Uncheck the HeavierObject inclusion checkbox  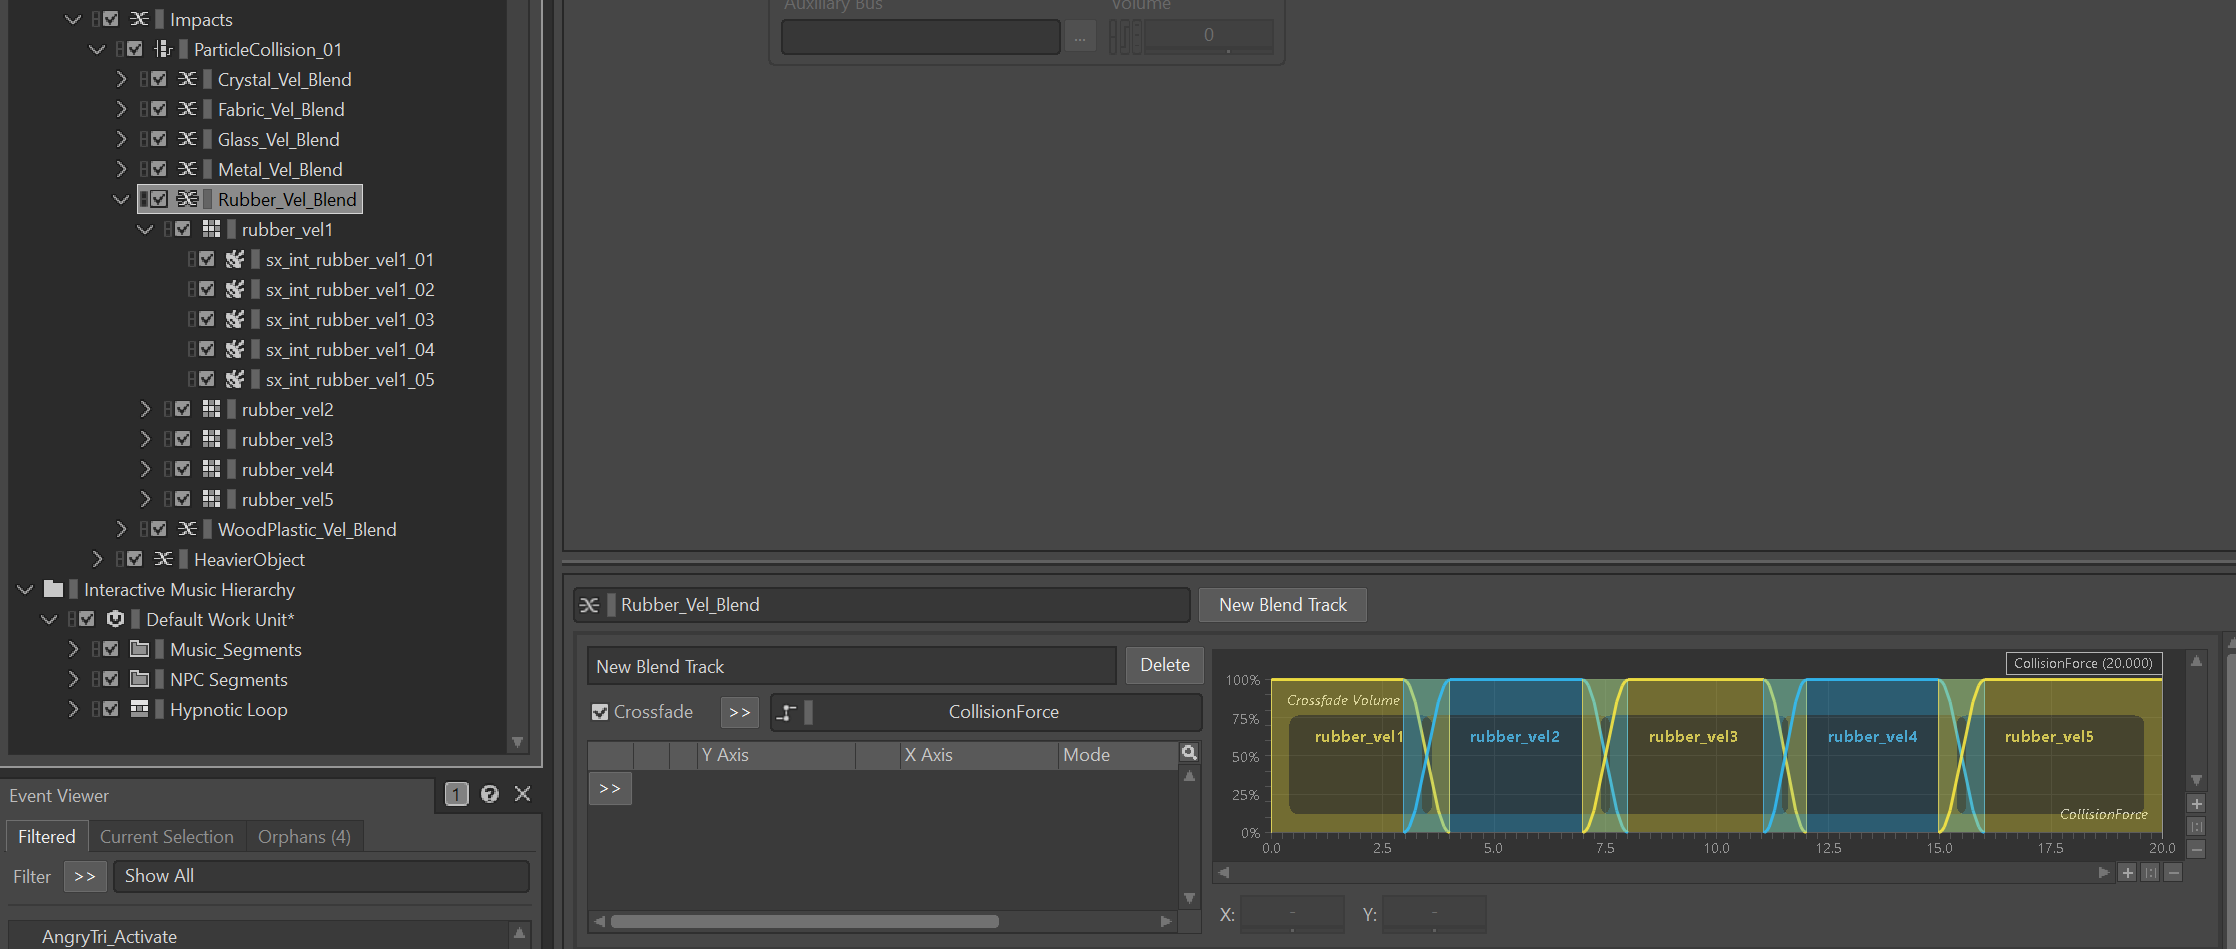point(135,559)
